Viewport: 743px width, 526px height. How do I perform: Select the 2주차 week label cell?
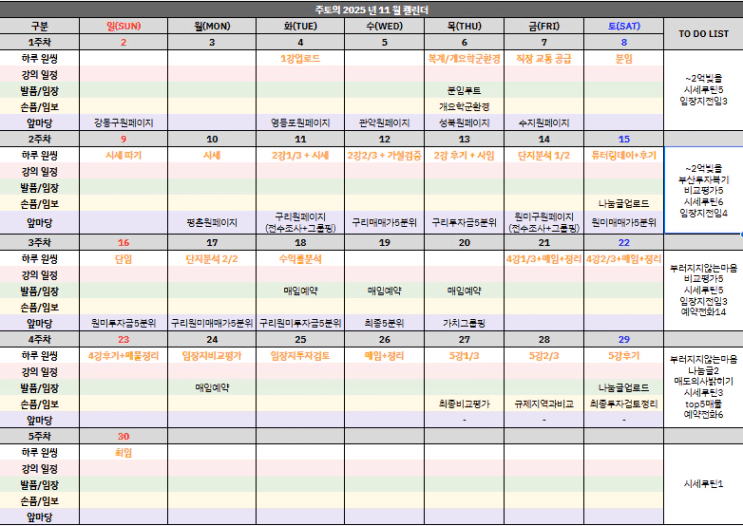[40, 139]
